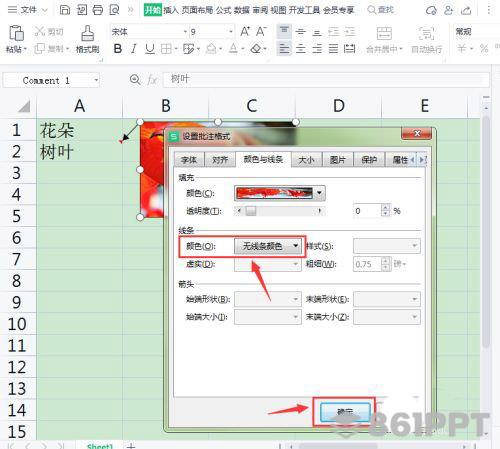Switch to the 图片 tab in dialog
This screenshot has width=500, height=449.
point(337,160)
